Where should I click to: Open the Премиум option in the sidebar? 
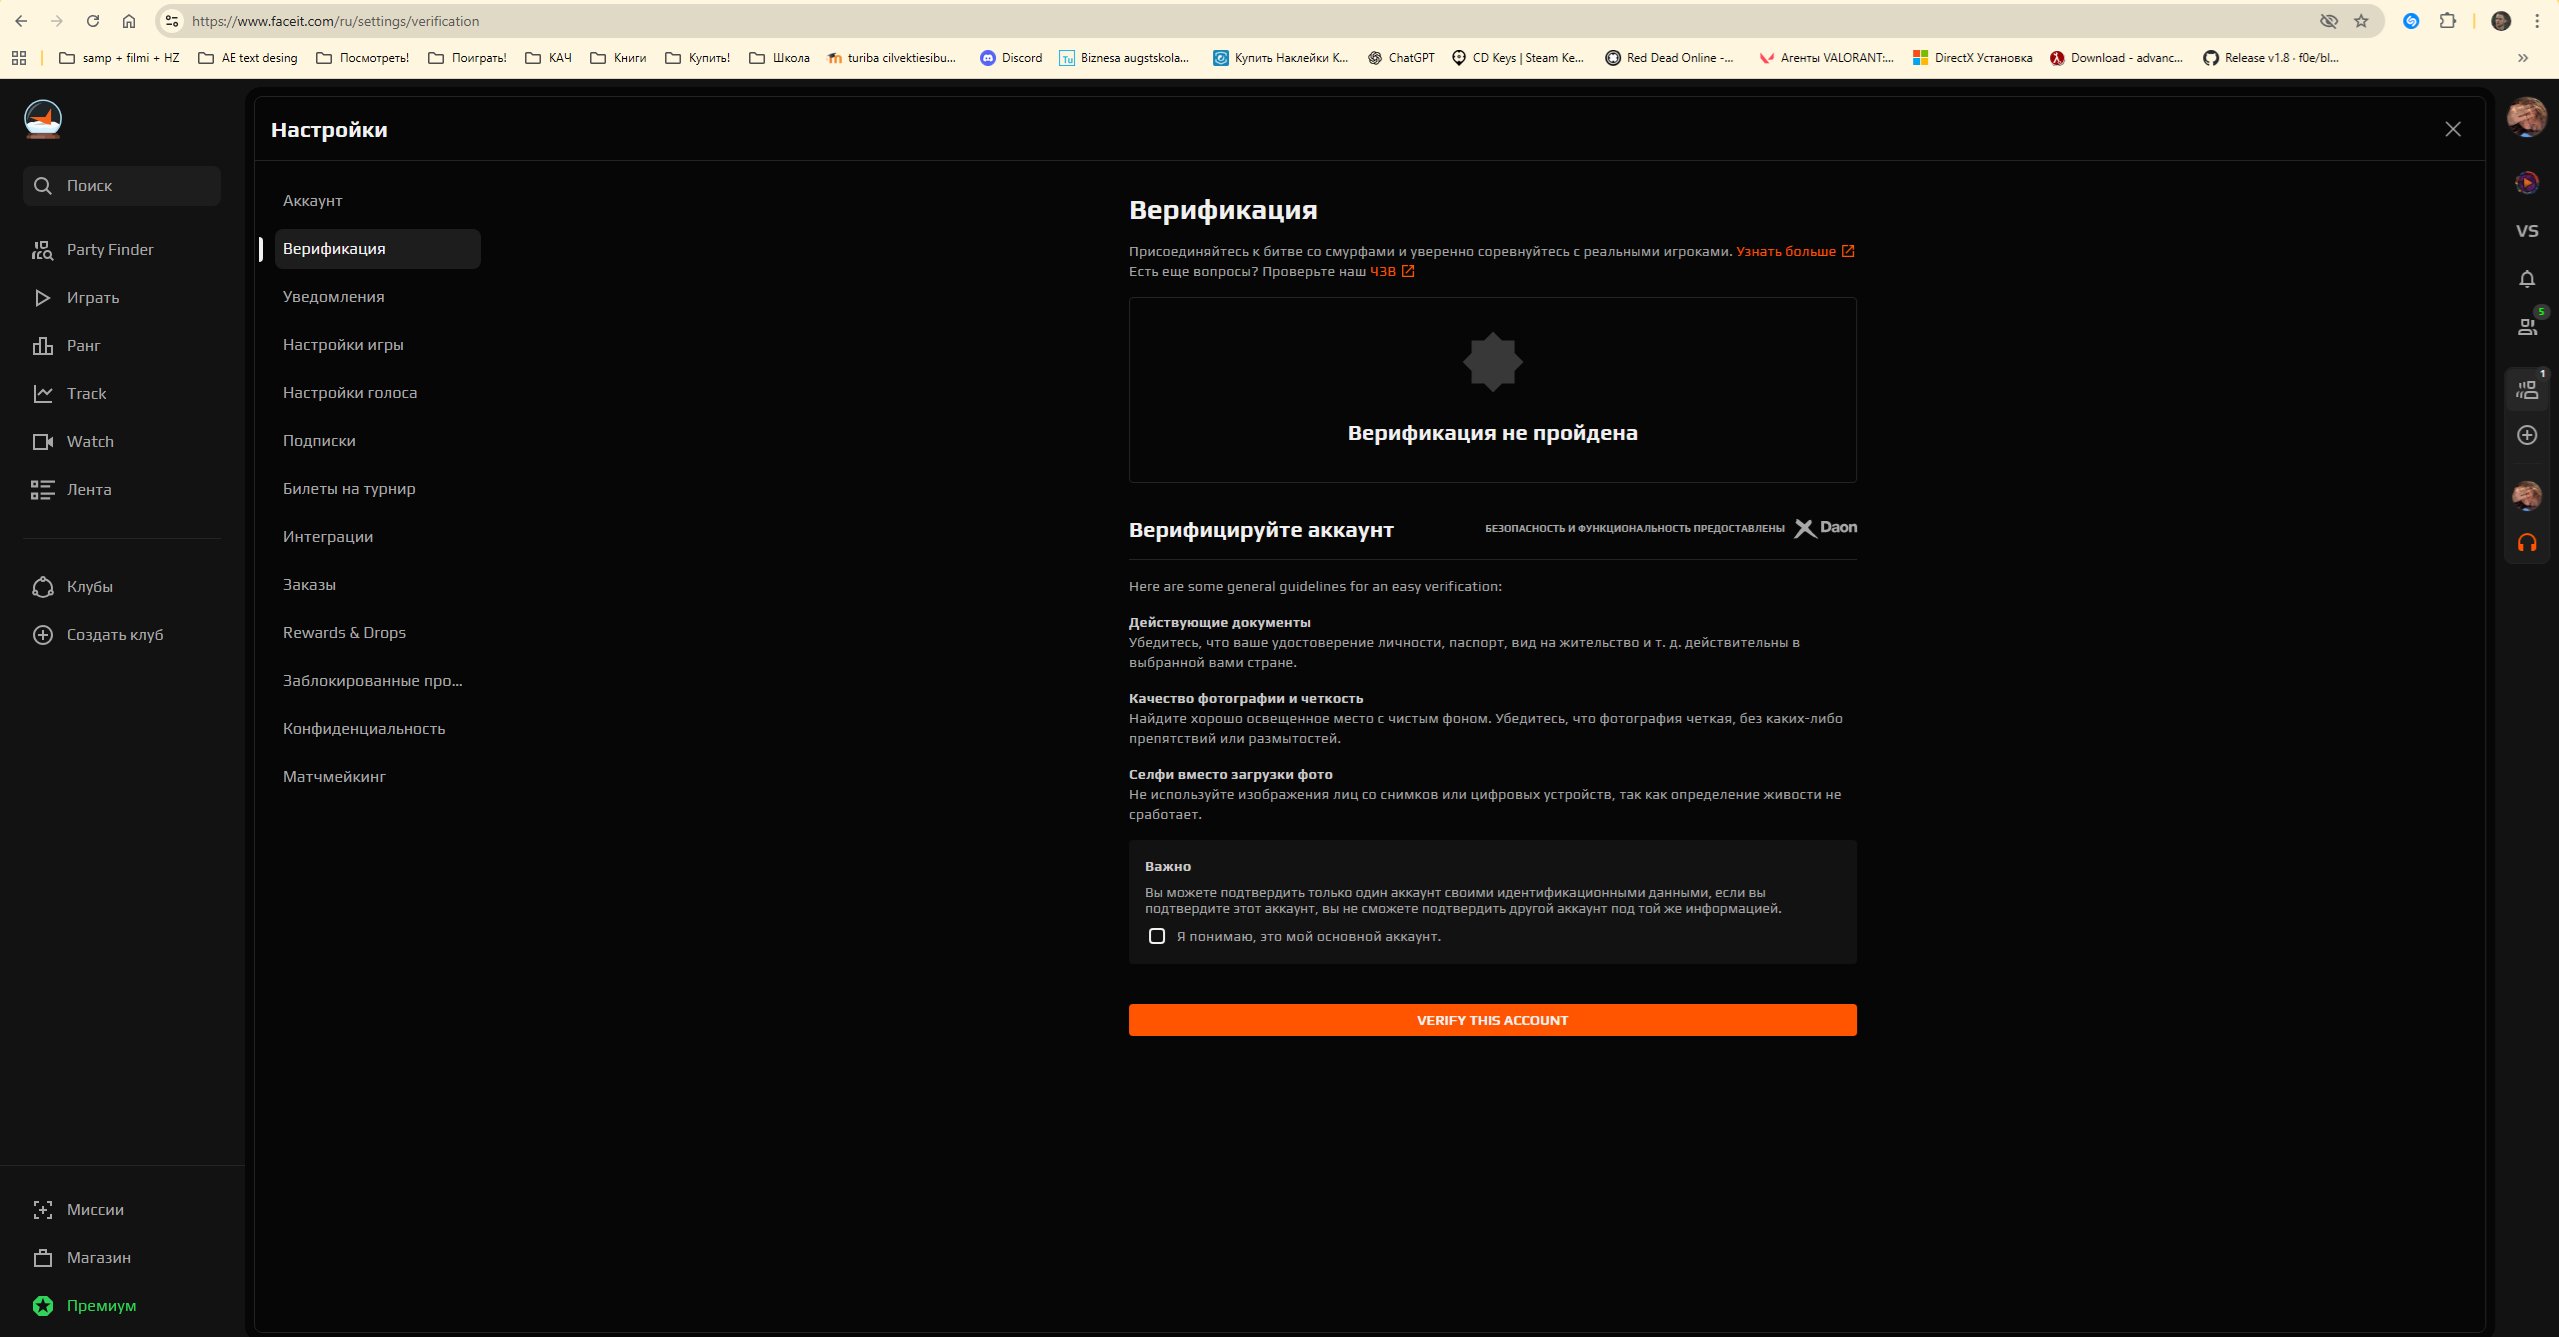pyautogui.click(x=100, y=1306)
